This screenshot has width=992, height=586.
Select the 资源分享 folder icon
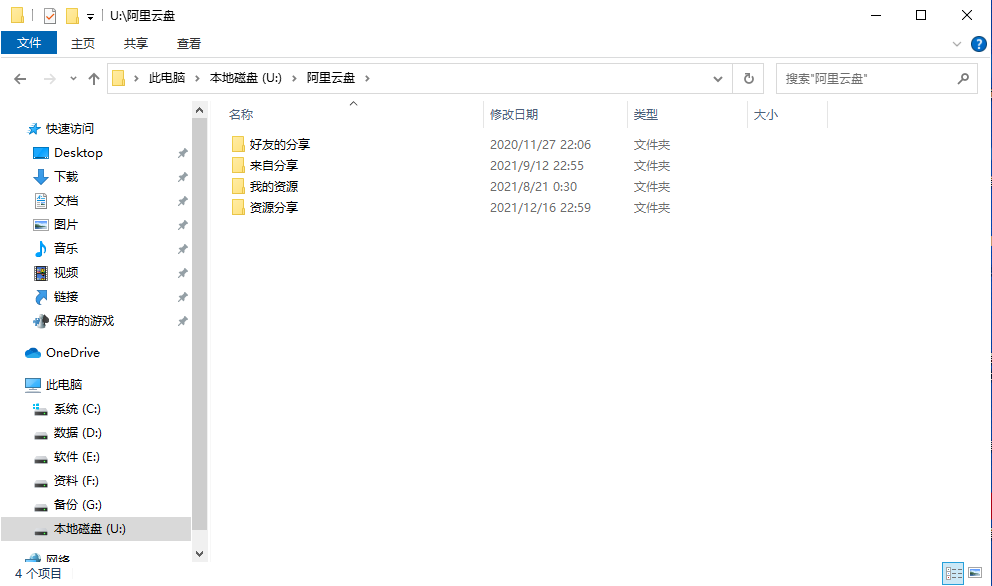[238, 208]
